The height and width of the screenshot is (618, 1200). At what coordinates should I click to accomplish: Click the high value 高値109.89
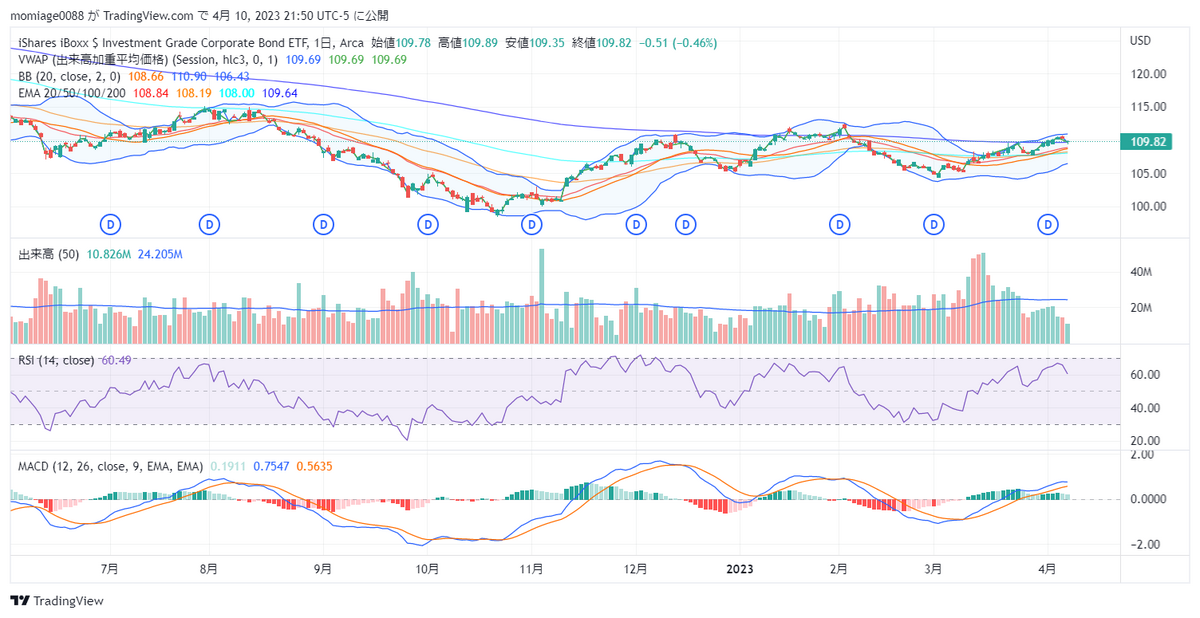tap(467, 43)
